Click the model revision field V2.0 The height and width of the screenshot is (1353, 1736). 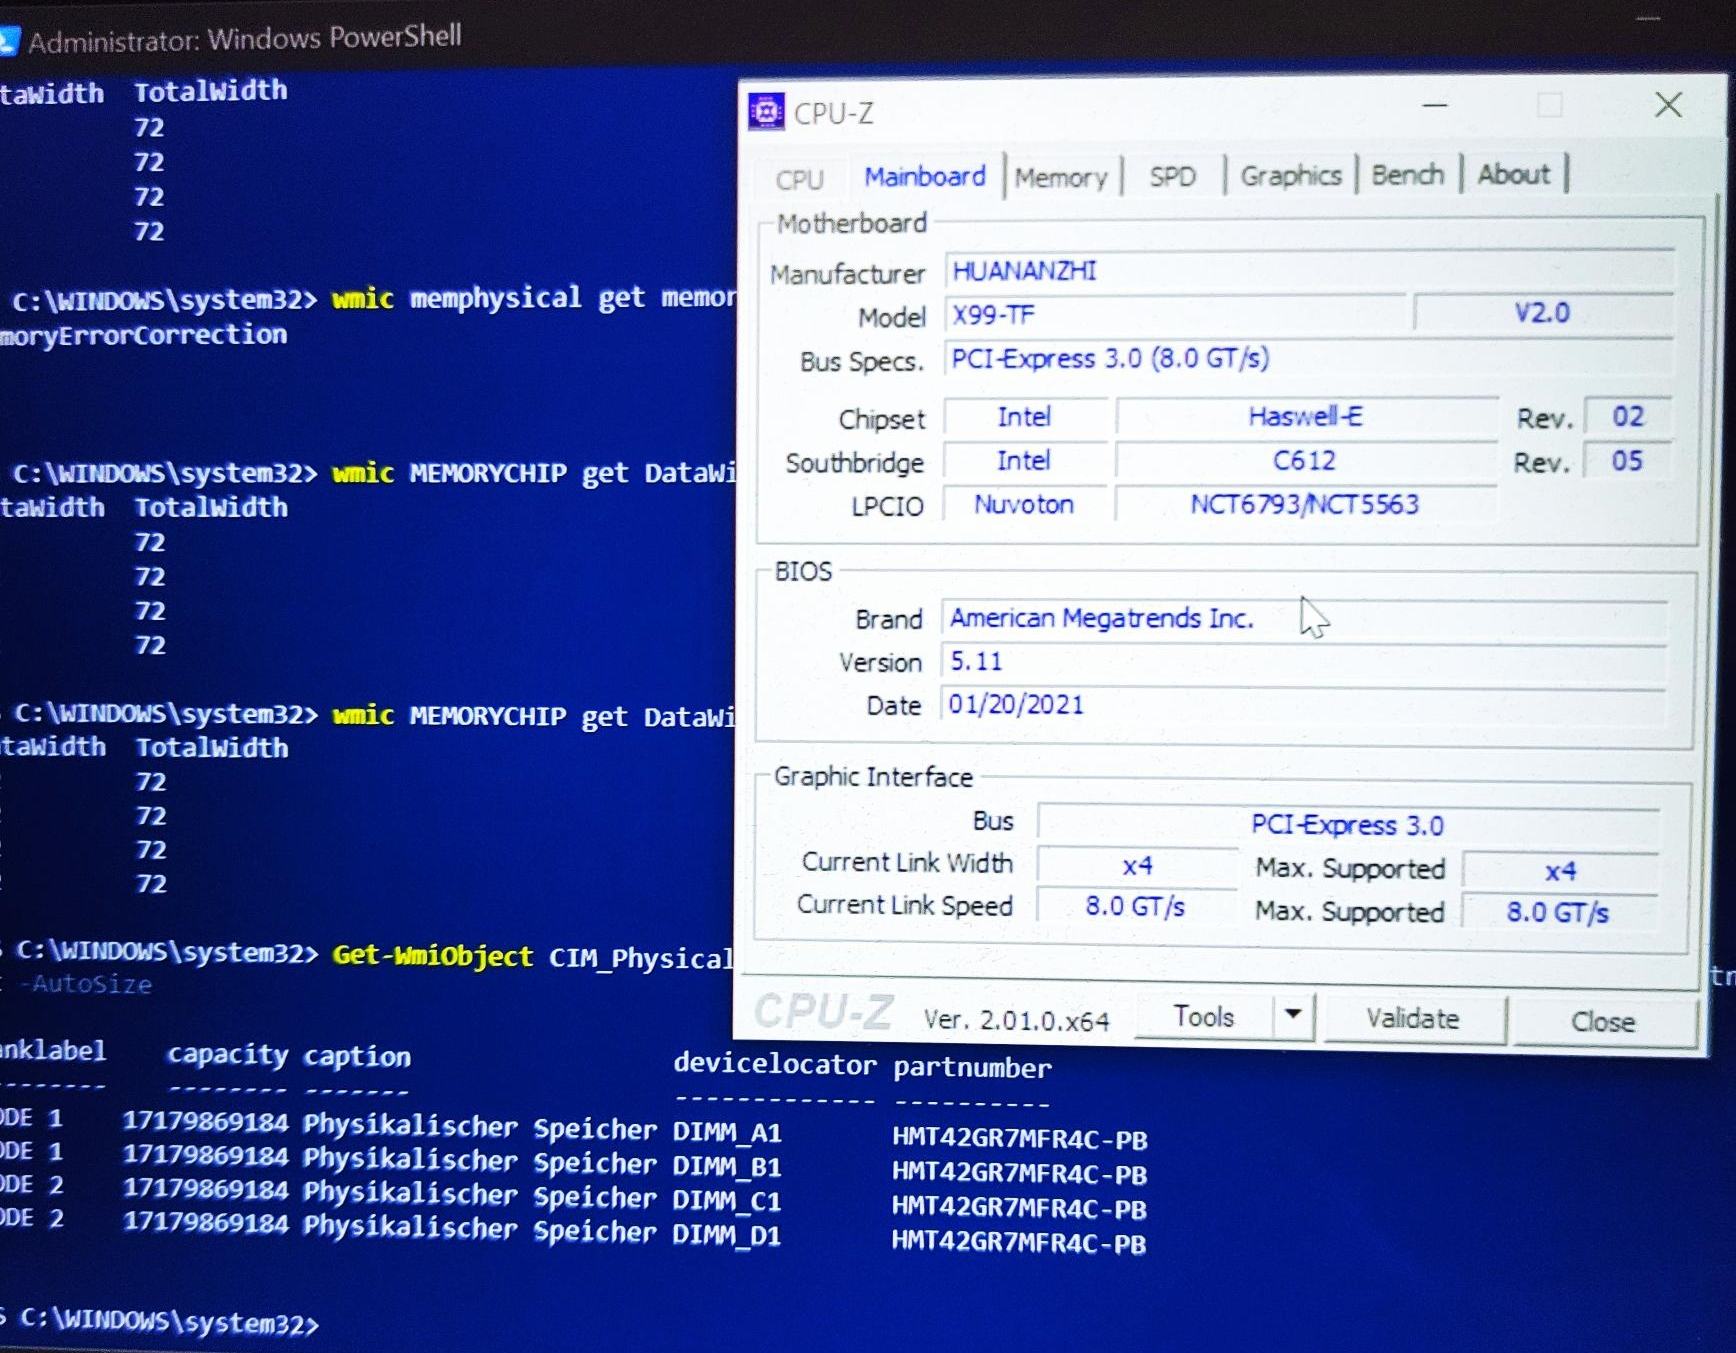click(1542, 313)
